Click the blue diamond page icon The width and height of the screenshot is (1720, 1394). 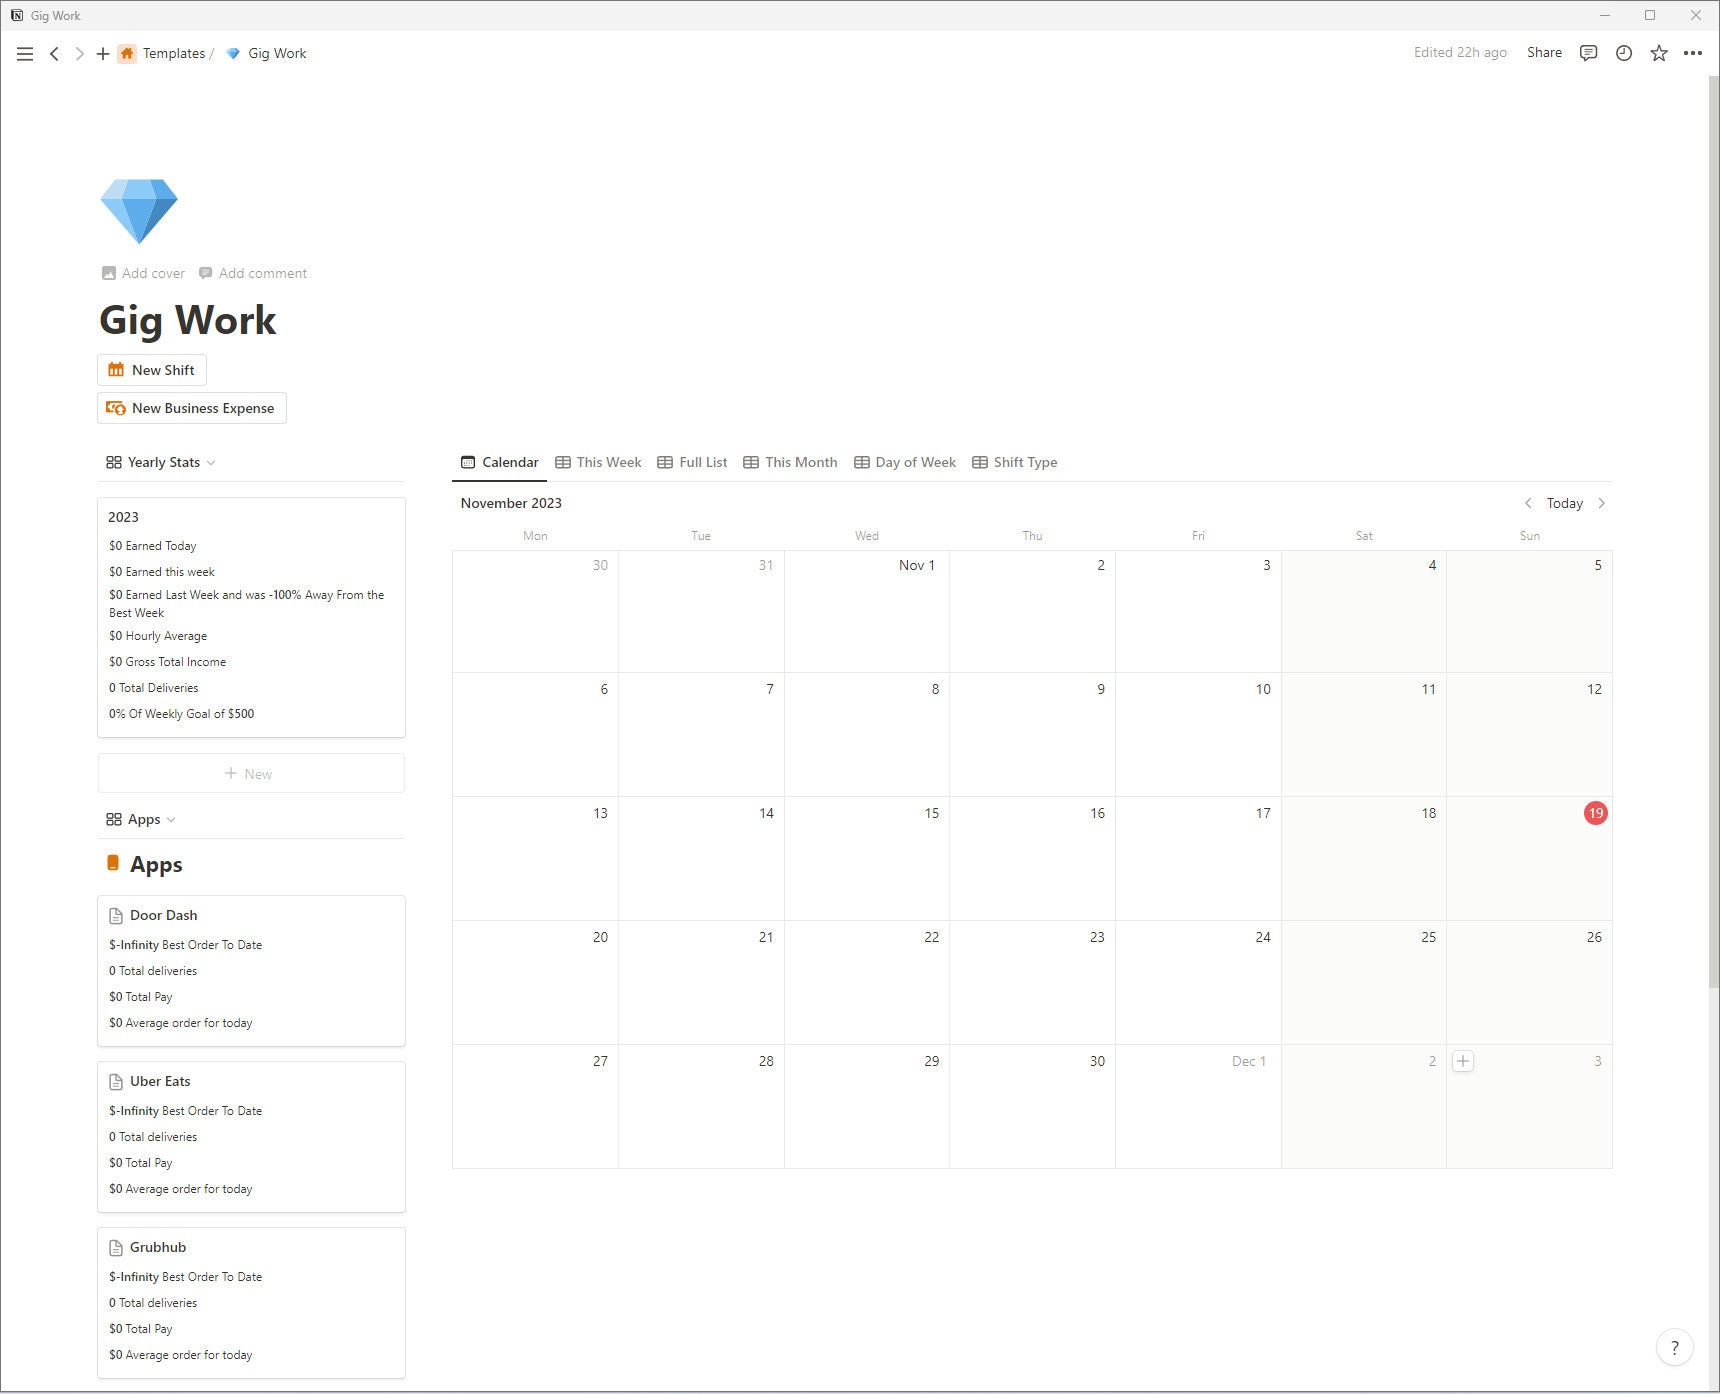click(139, 210)
